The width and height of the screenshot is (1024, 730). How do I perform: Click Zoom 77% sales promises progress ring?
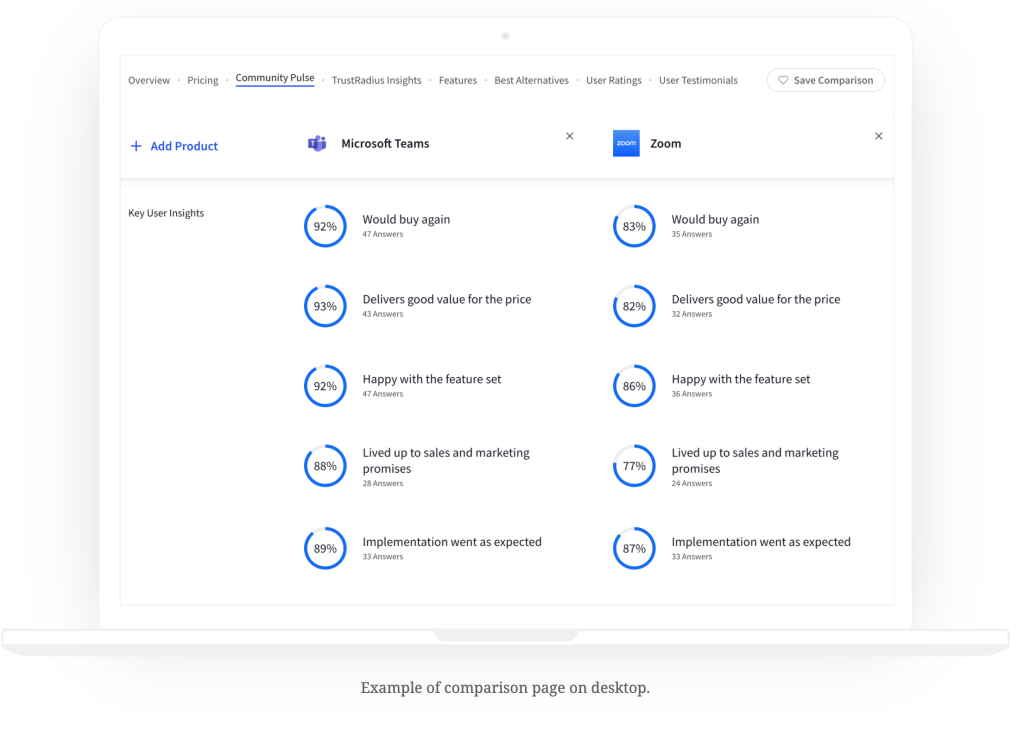tap(634, 466)
